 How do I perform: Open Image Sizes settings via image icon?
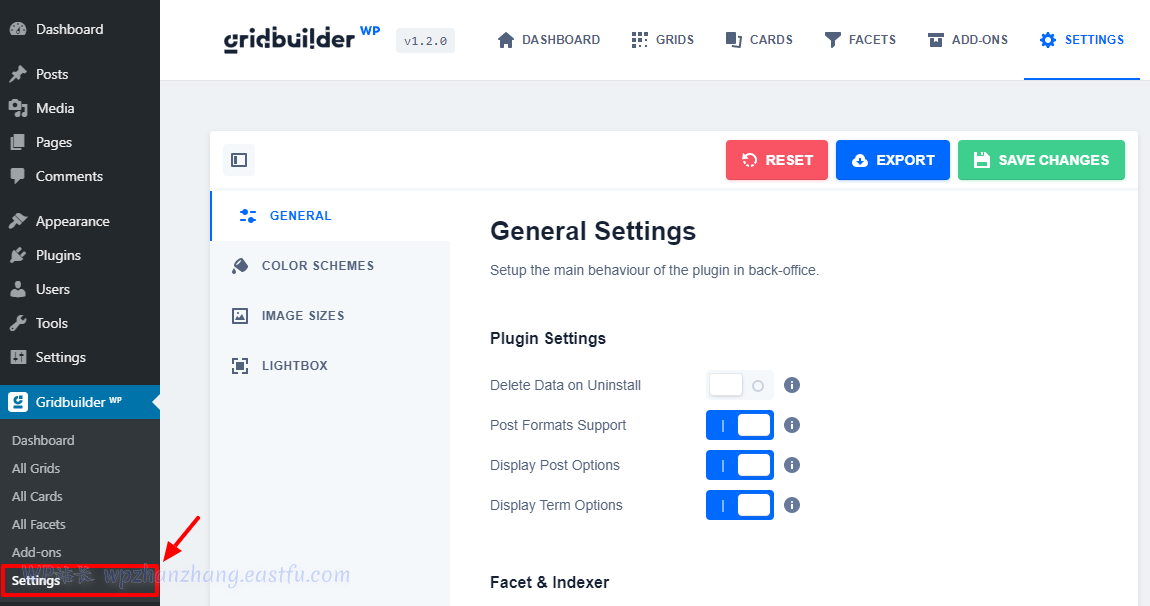pyautogui.click(x=240, y=315)
